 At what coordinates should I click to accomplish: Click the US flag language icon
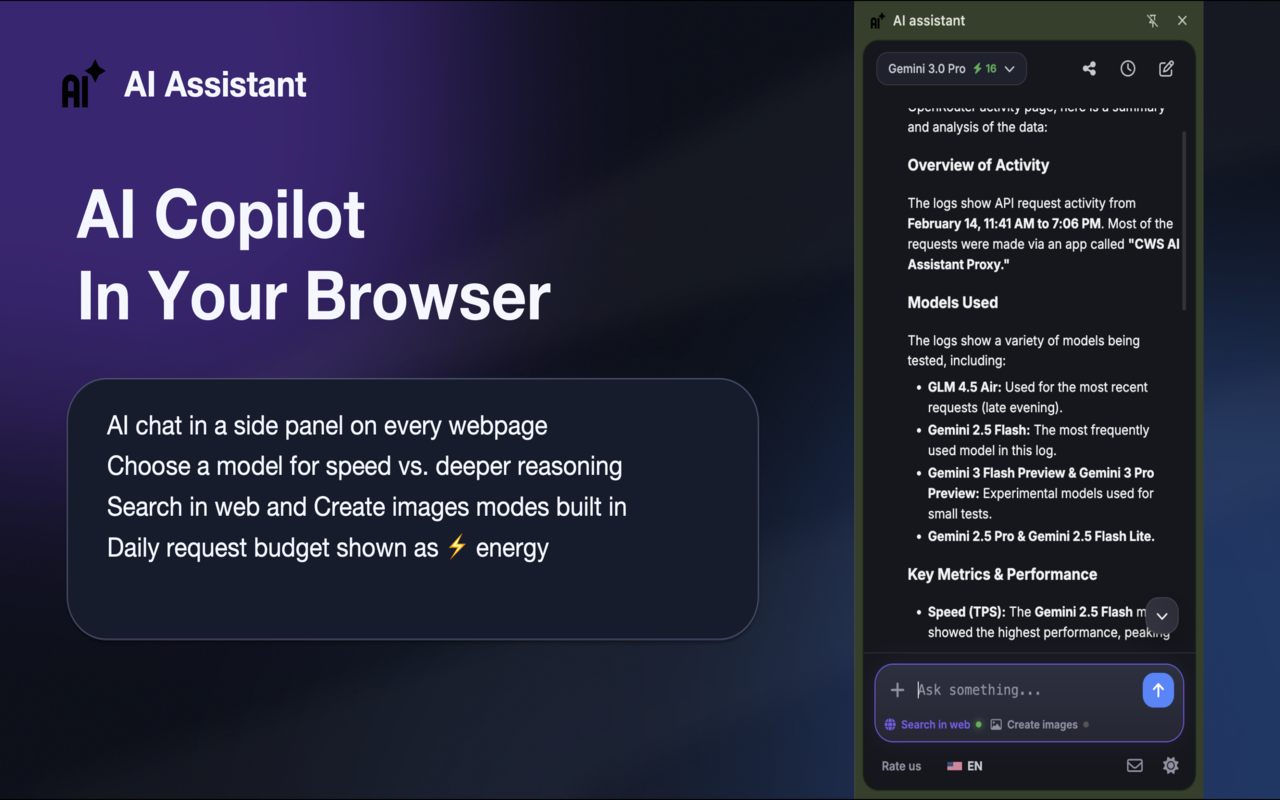(955, 766)
